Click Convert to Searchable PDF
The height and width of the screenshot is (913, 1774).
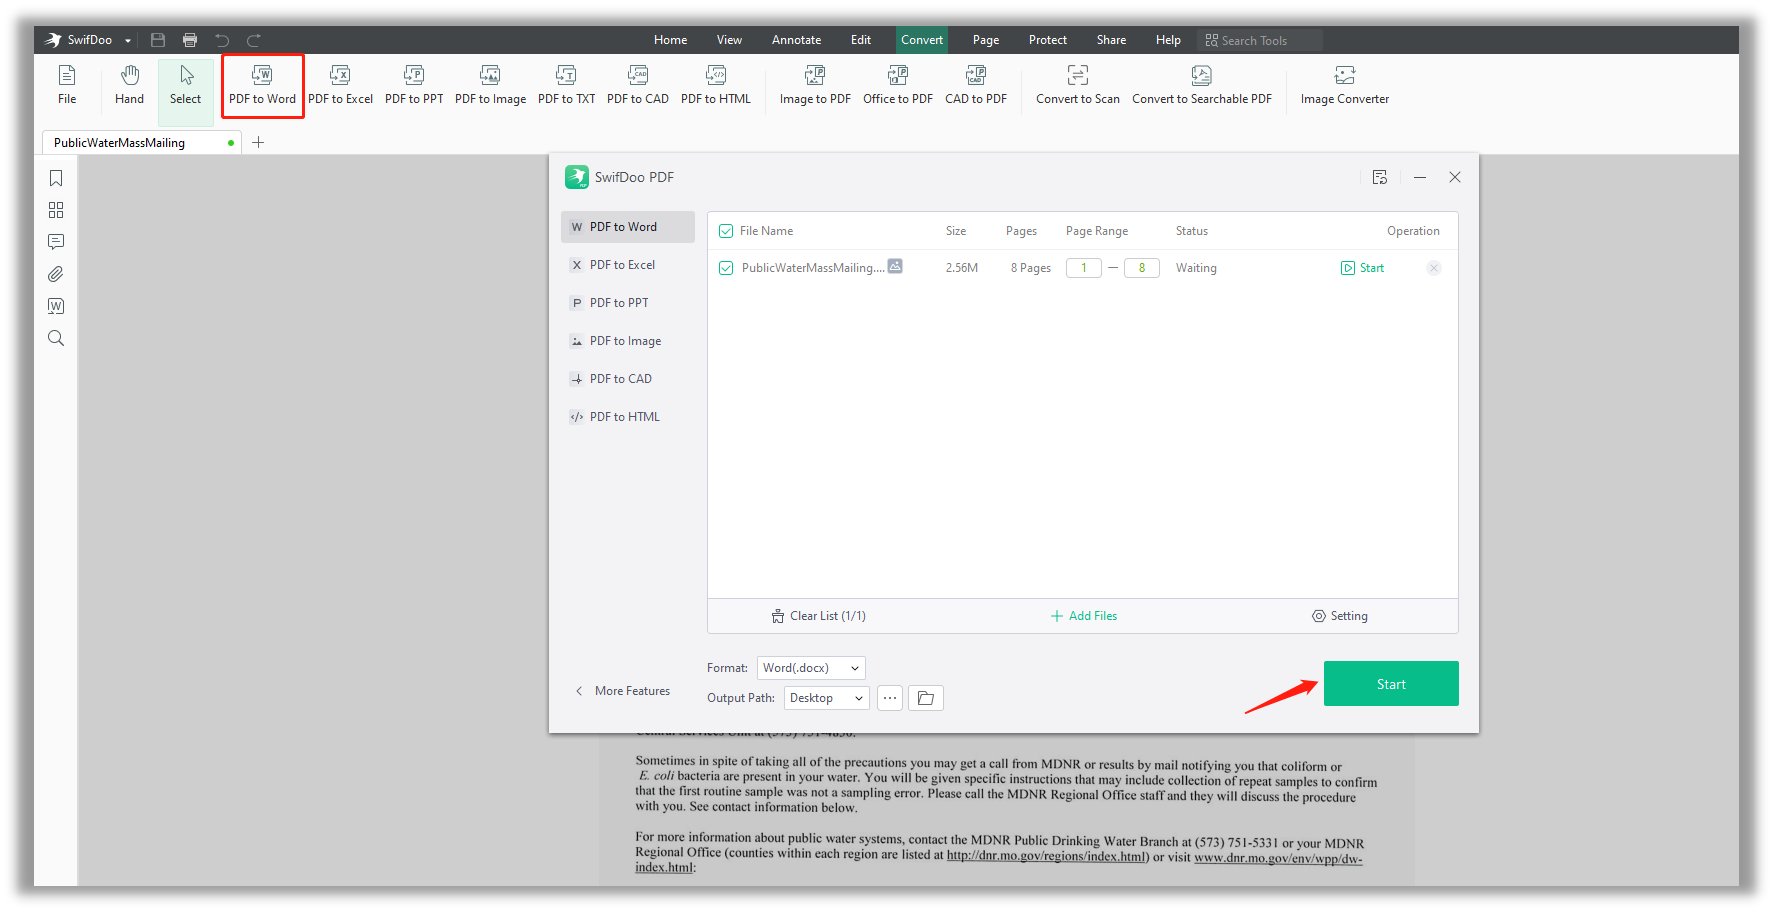click(x=1202, y=85)
